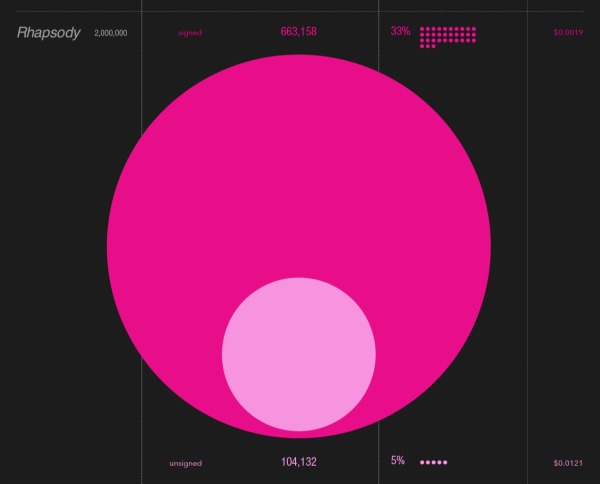Click the row of five pink dots
Image resolution: width=600 pixels, height=484 pixels.
coord(434,462)
